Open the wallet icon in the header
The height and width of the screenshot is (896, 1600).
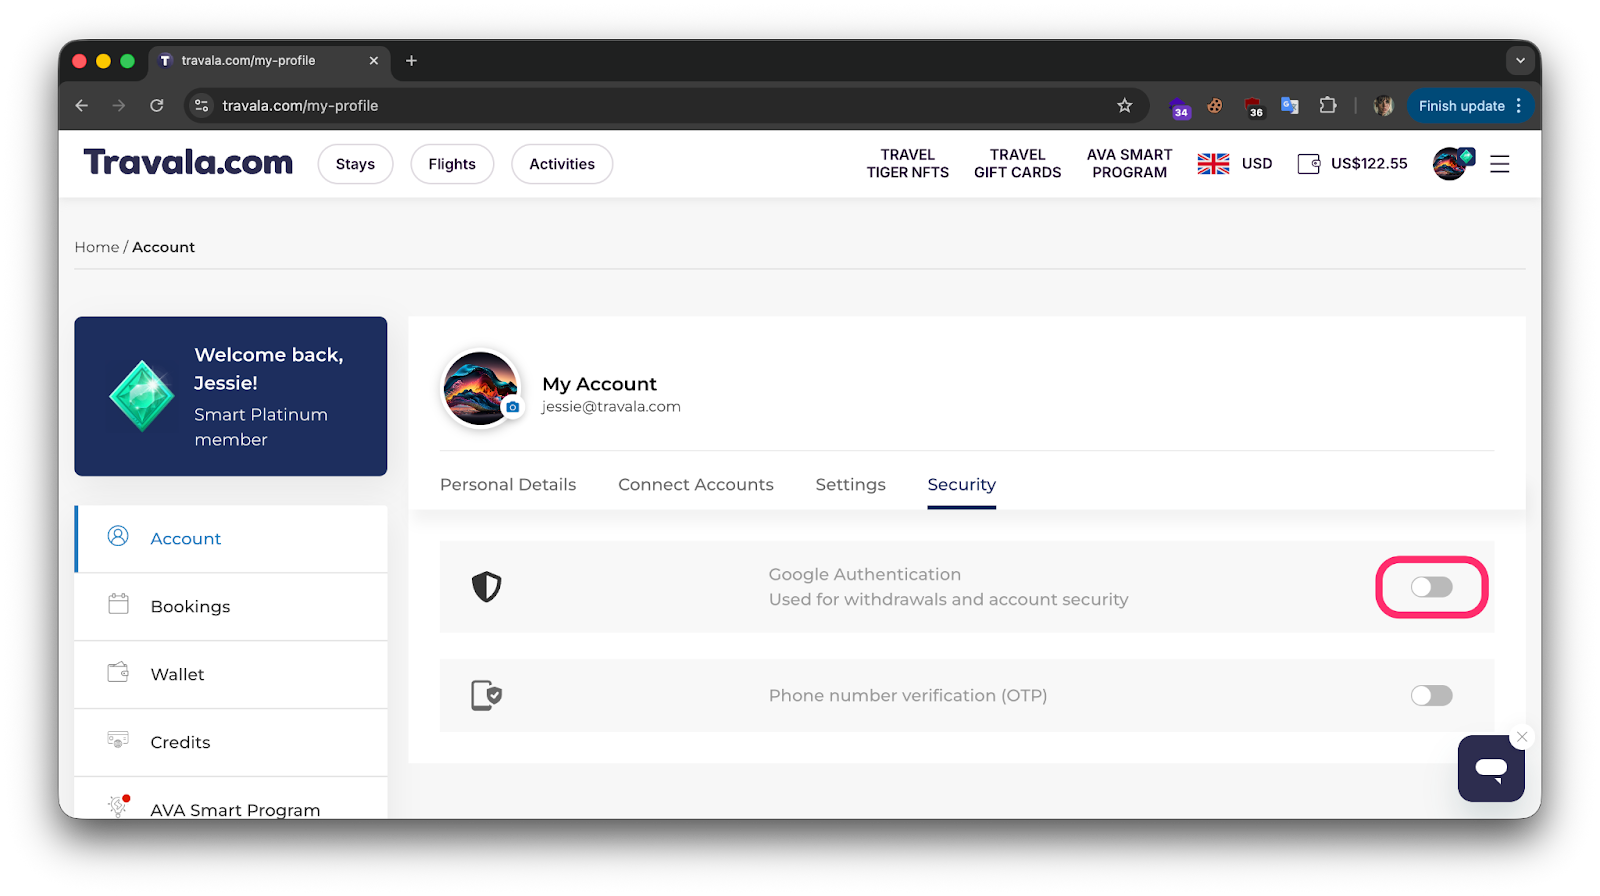1309,164
